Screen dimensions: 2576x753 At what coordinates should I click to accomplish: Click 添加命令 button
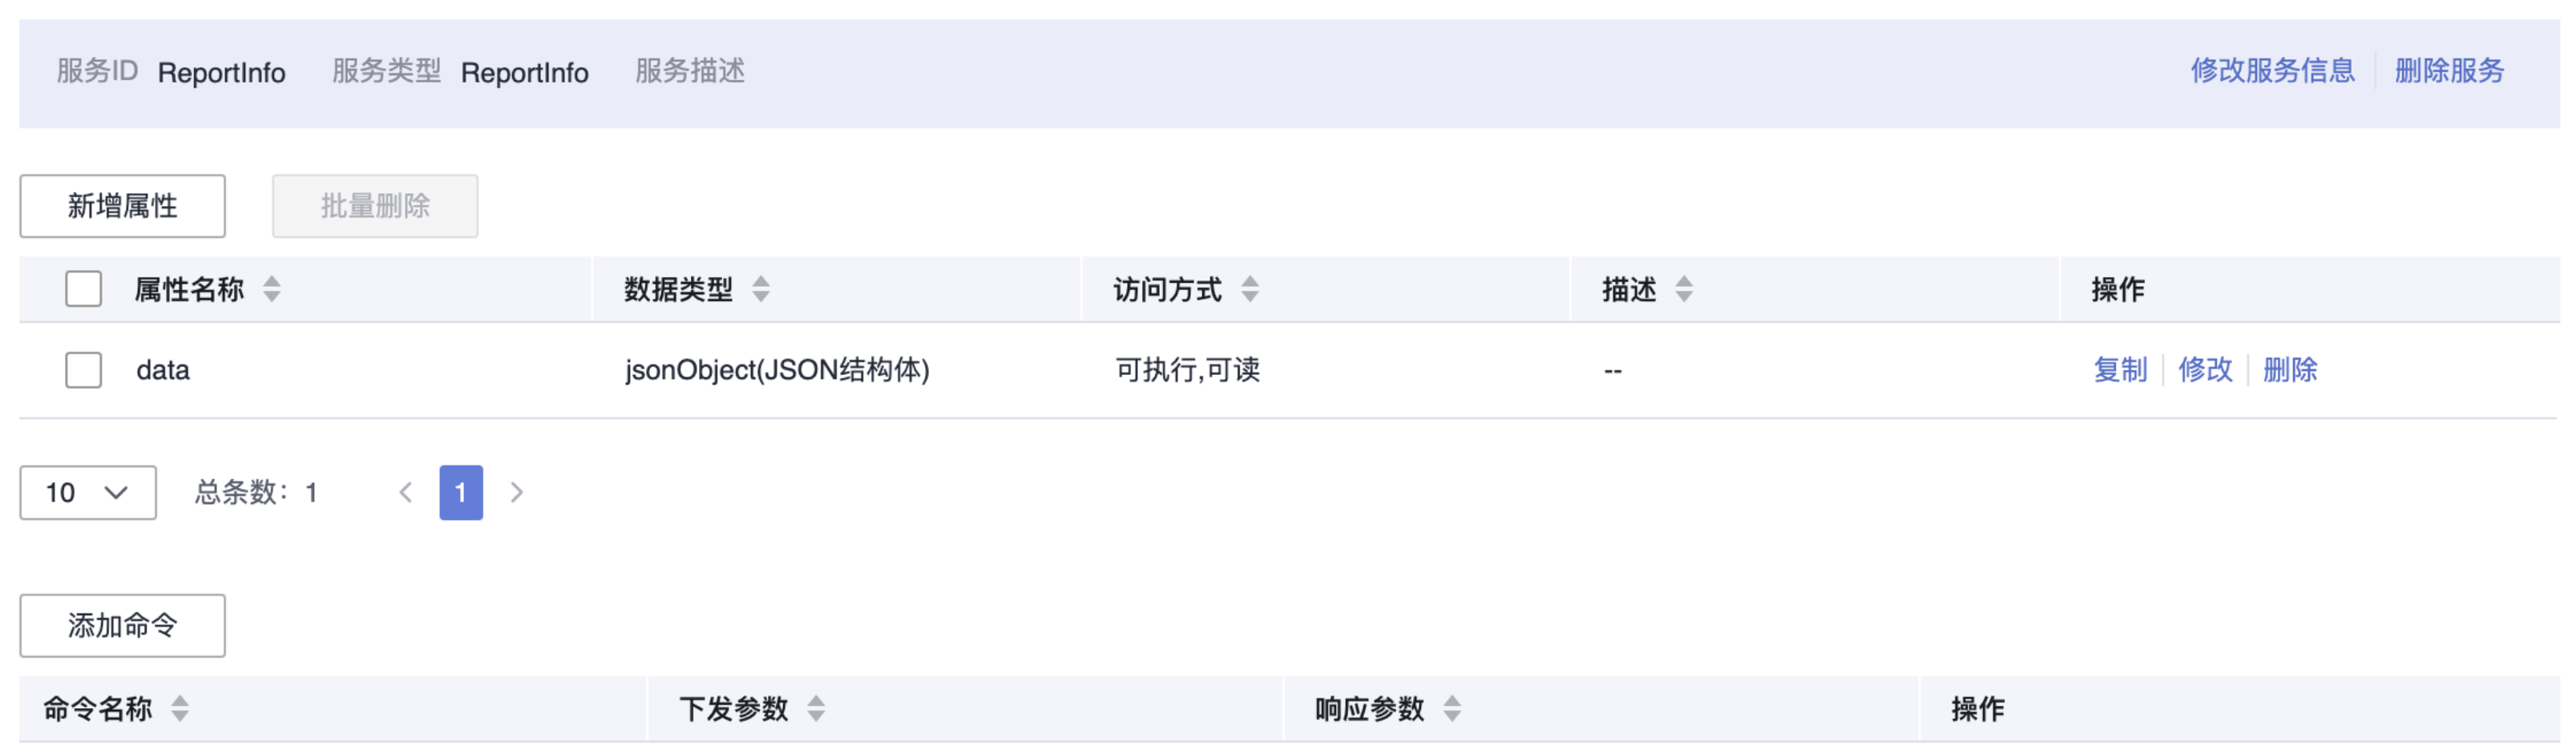pyautogui.click(x=122, y=626)
